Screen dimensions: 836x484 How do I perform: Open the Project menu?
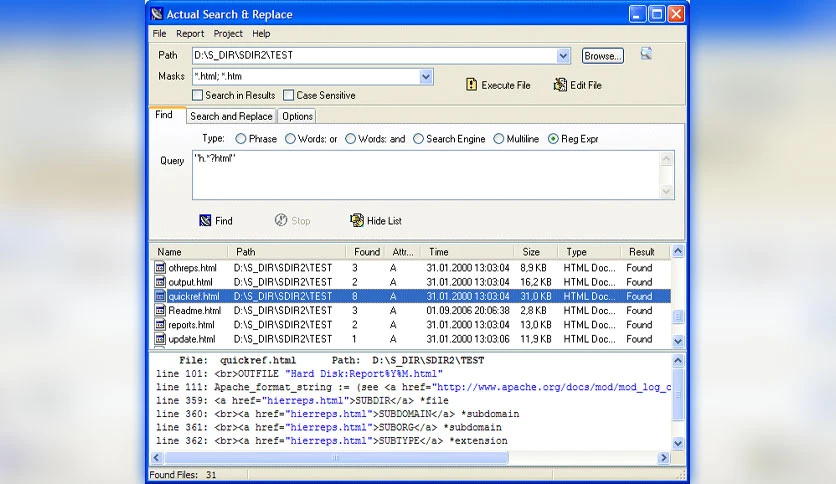tap(228, 34)
